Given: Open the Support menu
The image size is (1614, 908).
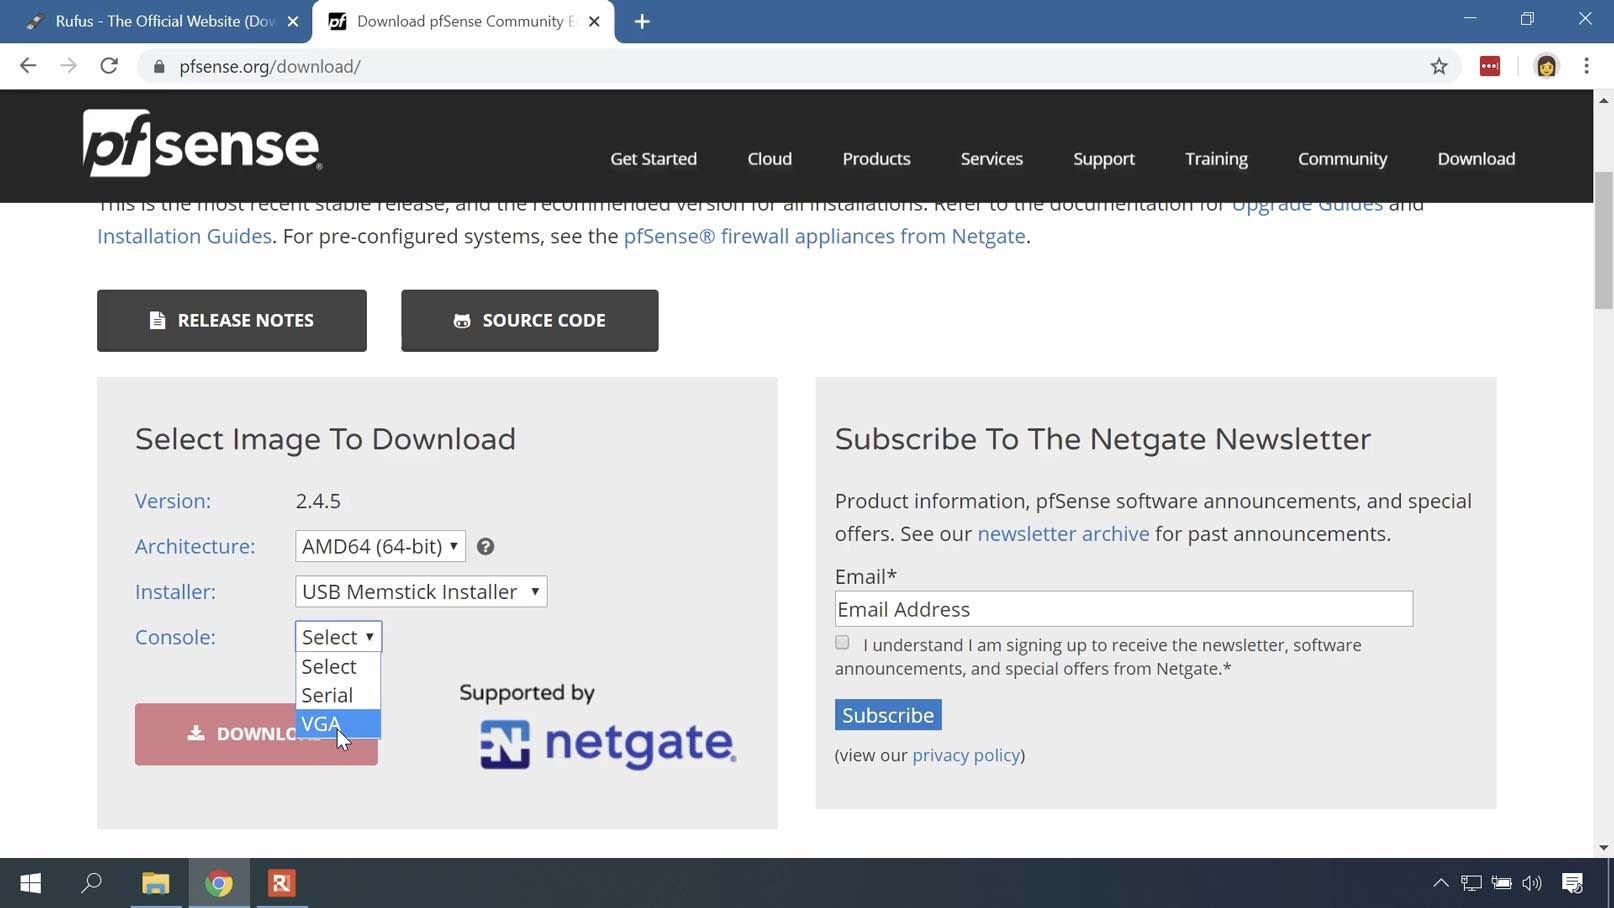Looking at the screenshot, I should point(1104,159).
